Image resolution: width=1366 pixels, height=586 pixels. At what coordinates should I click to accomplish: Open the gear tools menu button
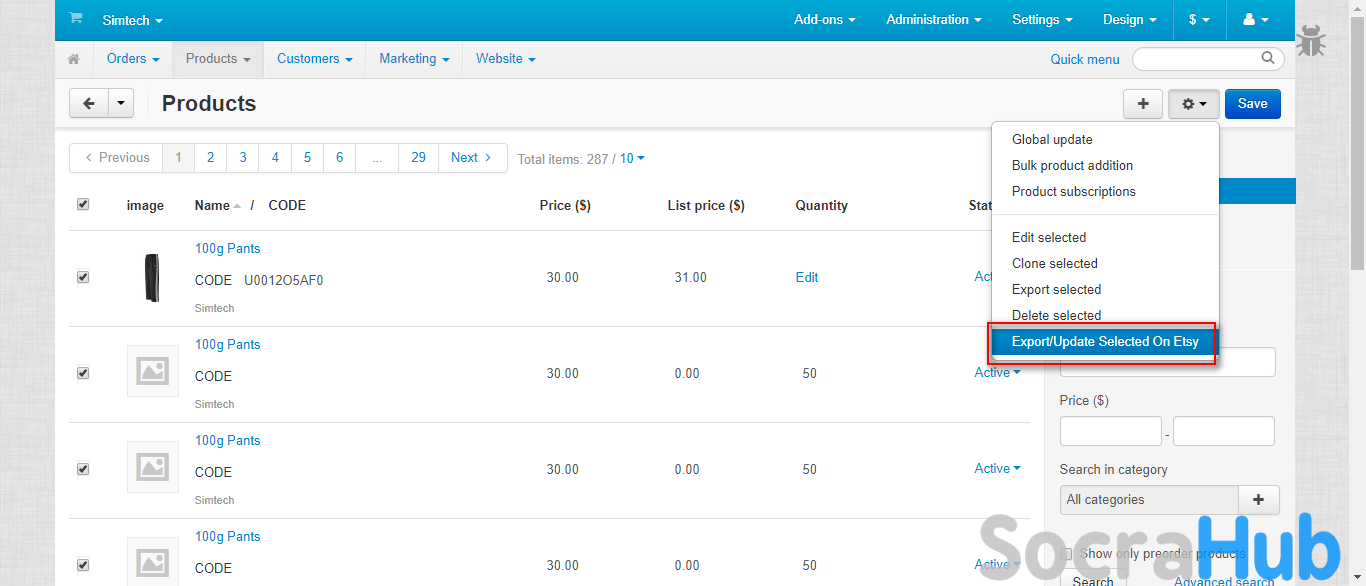pyautogui.click(x=1193, y=103)
